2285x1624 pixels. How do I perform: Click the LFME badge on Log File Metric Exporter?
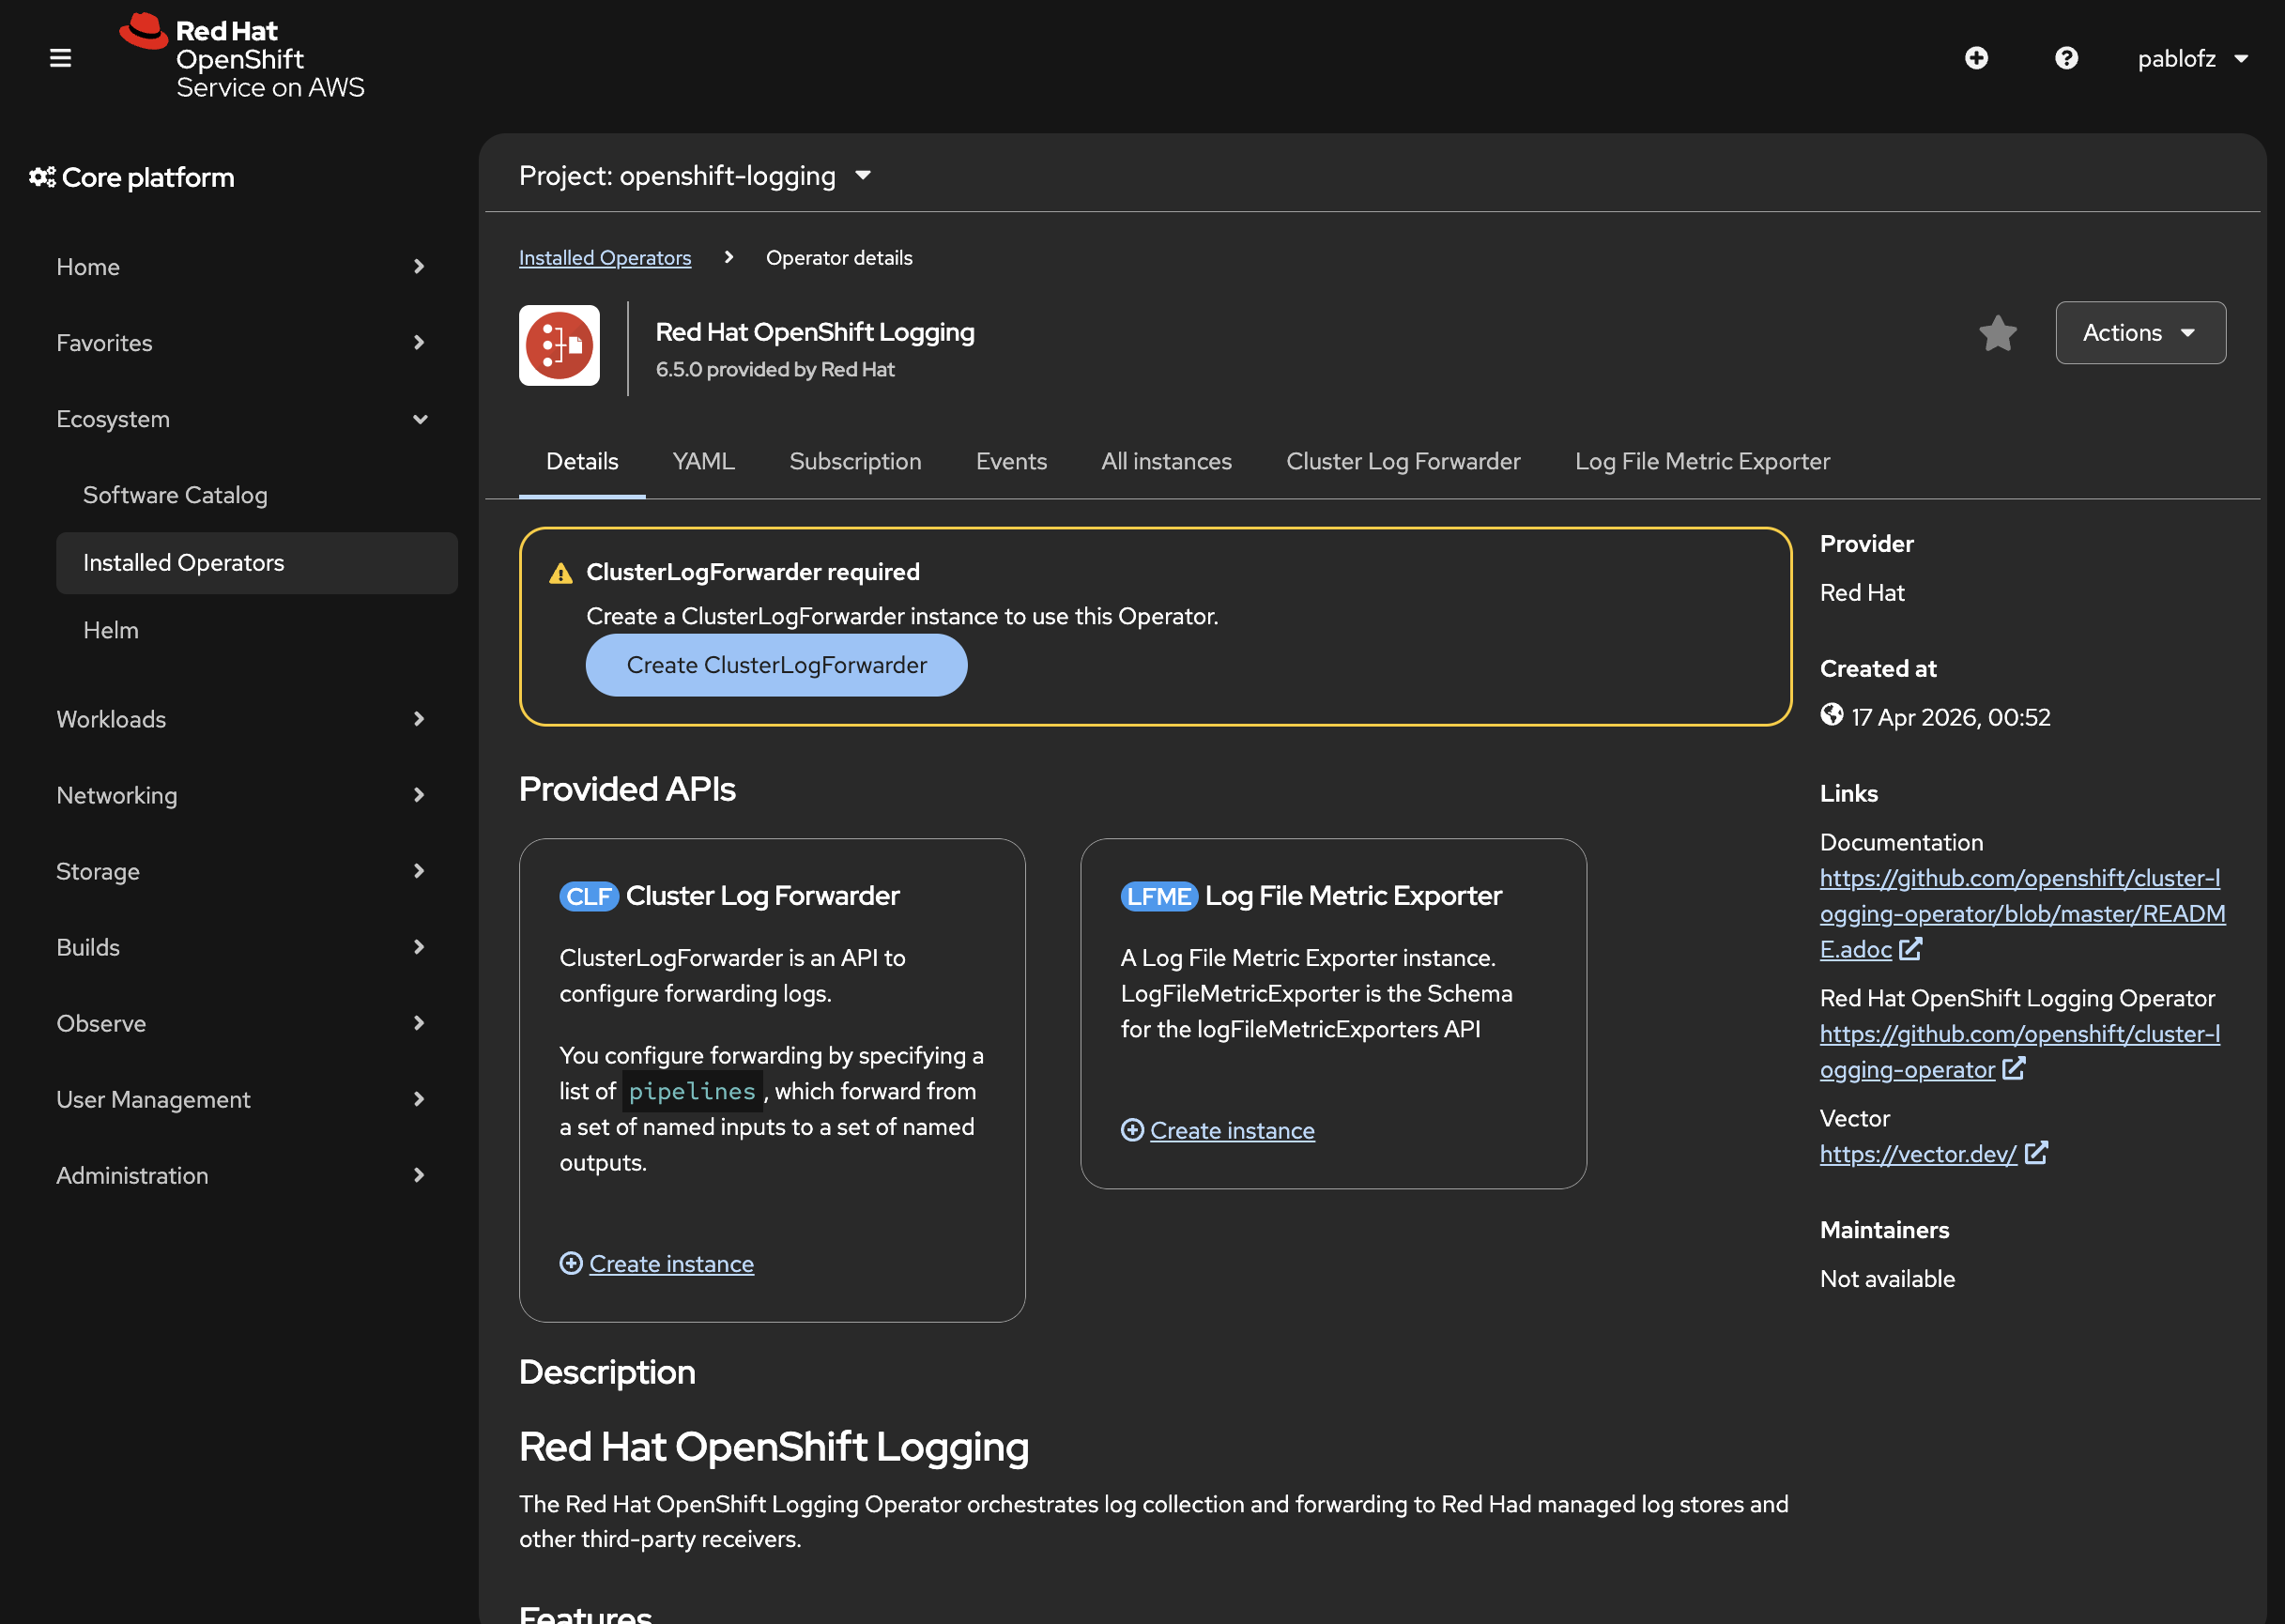click(1158, 896)
